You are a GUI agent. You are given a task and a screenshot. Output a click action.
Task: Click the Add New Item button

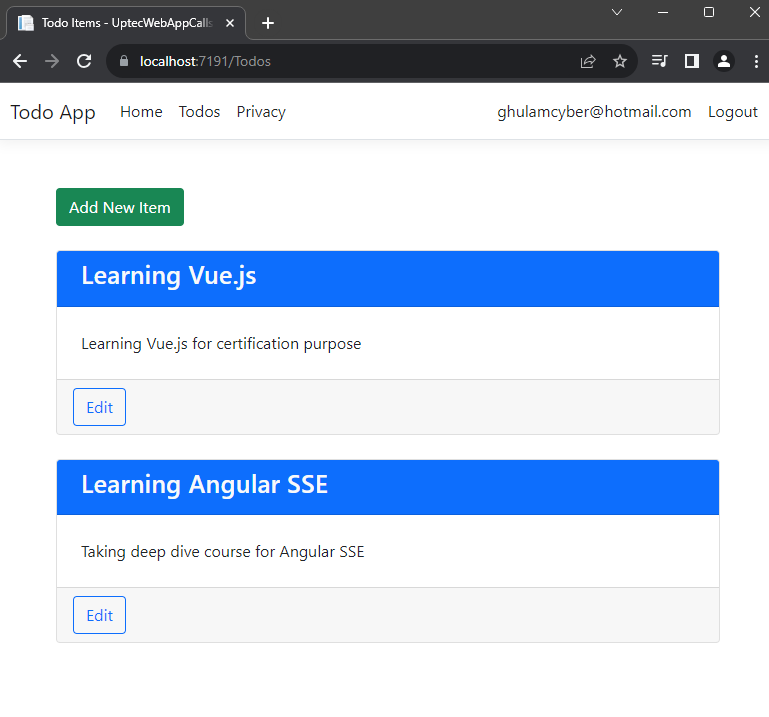tap(120, 207)
